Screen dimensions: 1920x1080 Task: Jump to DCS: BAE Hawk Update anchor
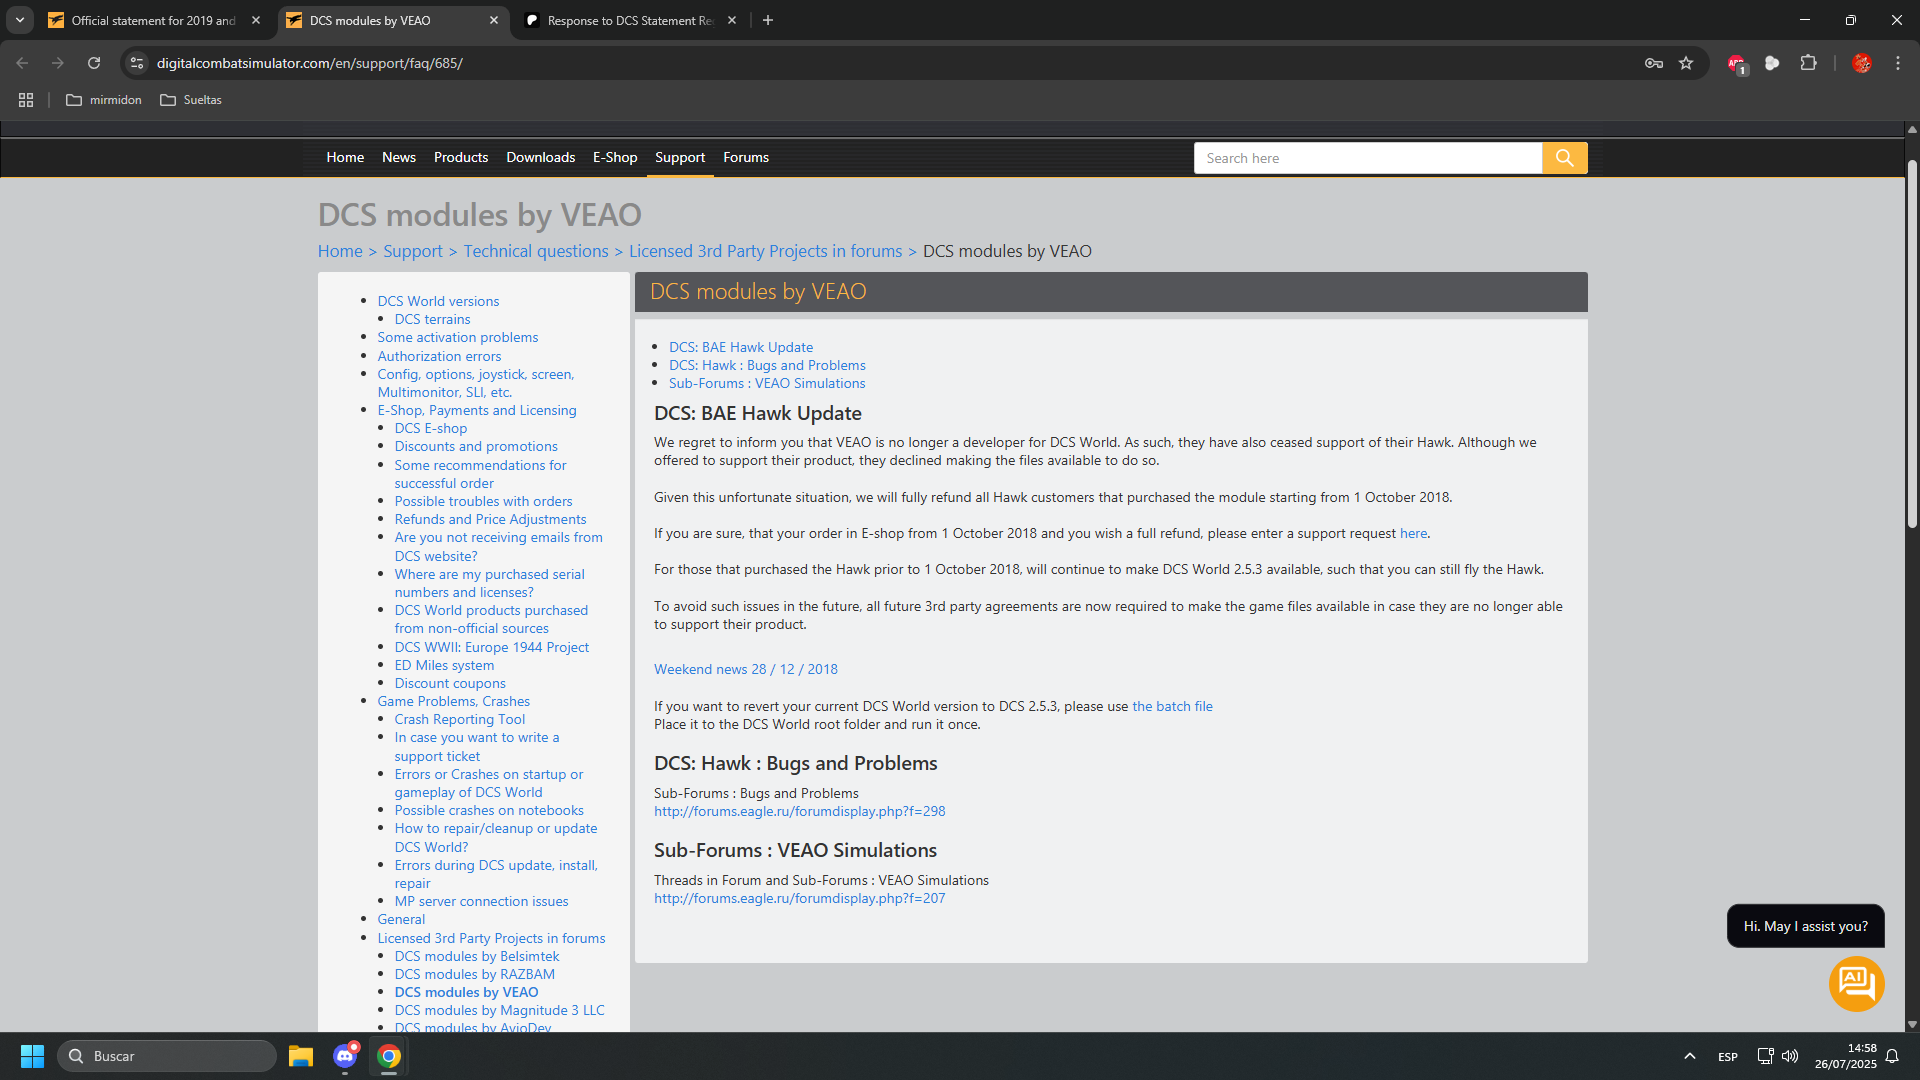(x=741, y=347)
